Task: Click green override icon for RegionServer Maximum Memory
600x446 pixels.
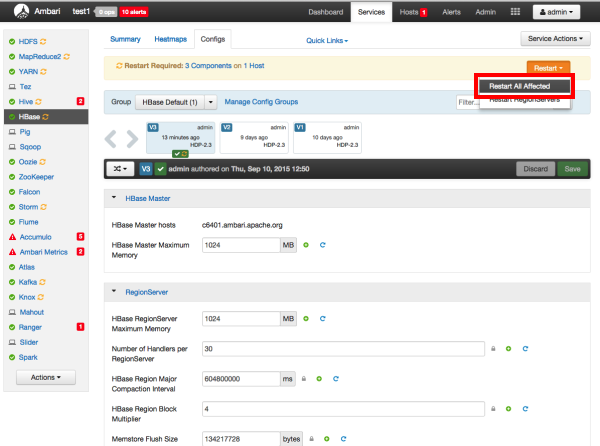Action: (x=307, y=319)
